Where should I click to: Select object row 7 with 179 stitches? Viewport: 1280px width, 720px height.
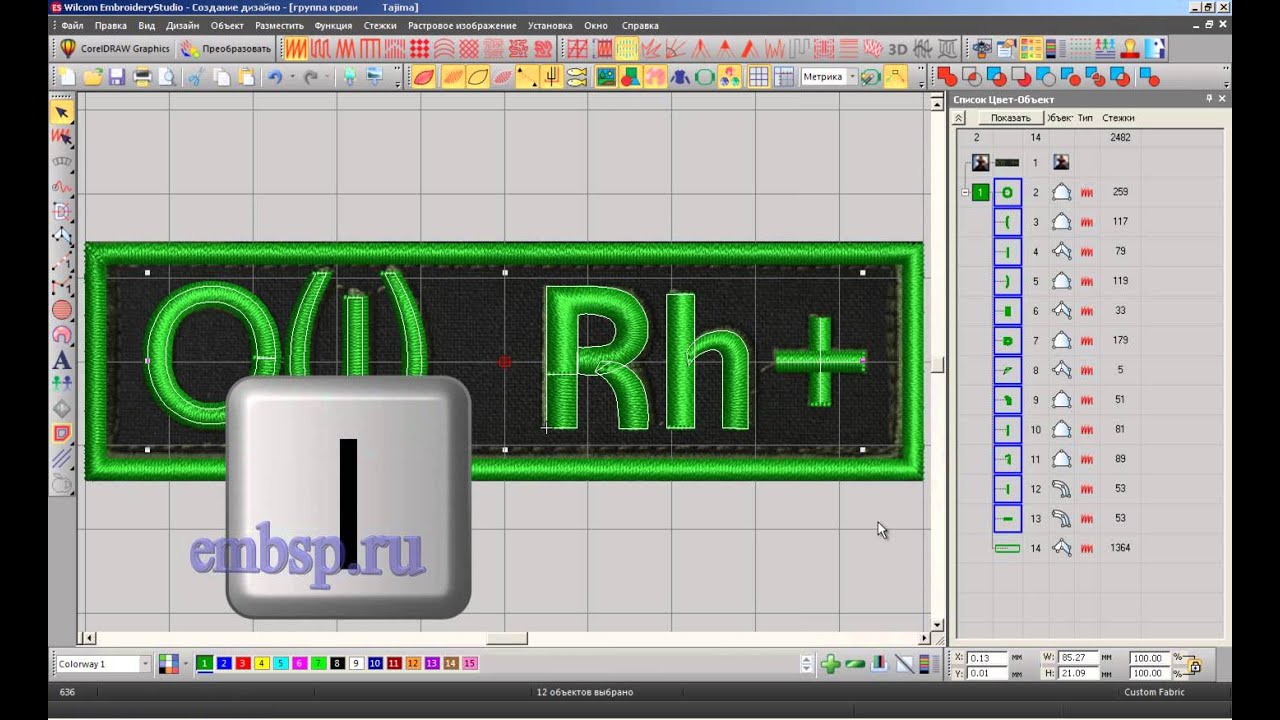(1090, 340)
